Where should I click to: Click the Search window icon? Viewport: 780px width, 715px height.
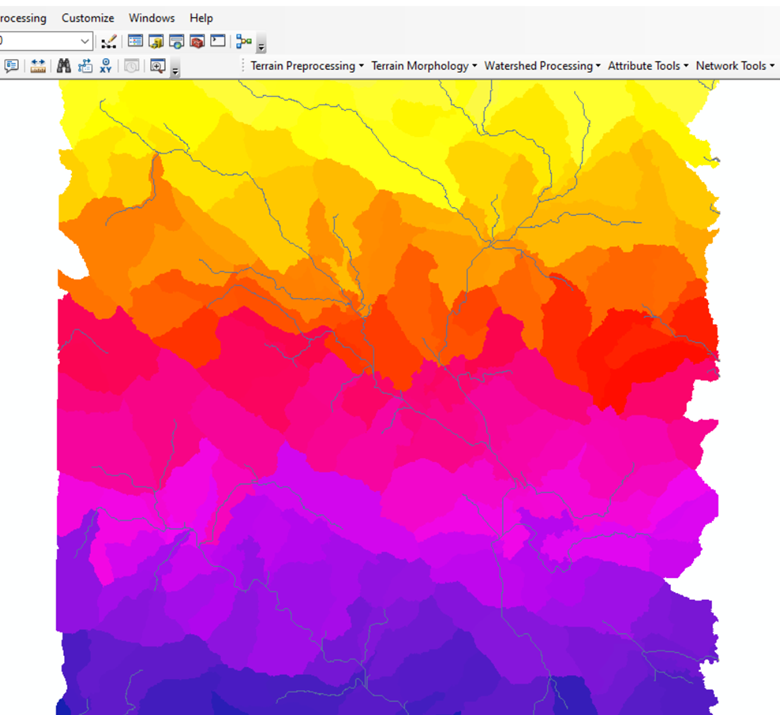176,42
